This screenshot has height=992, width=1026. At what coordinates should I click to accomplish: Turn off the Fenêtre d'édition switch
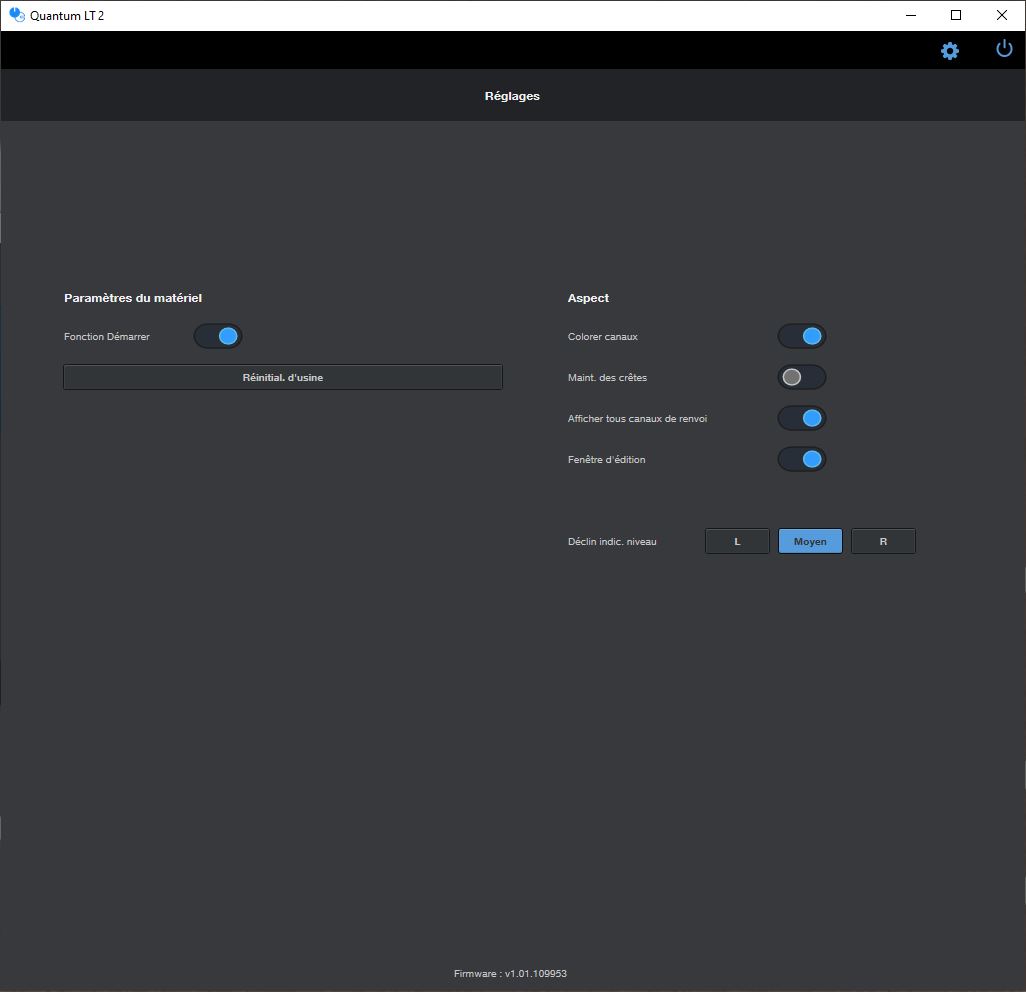point(802,459)
